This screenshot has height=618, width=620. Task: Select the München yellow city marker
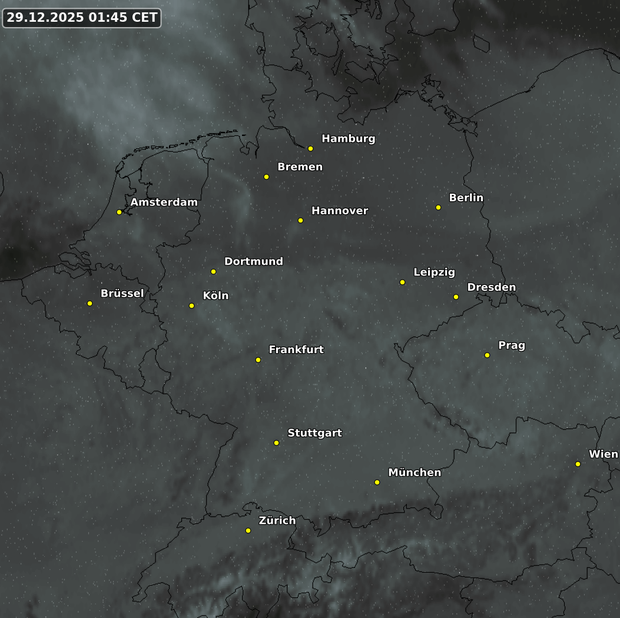coord(377,483)
